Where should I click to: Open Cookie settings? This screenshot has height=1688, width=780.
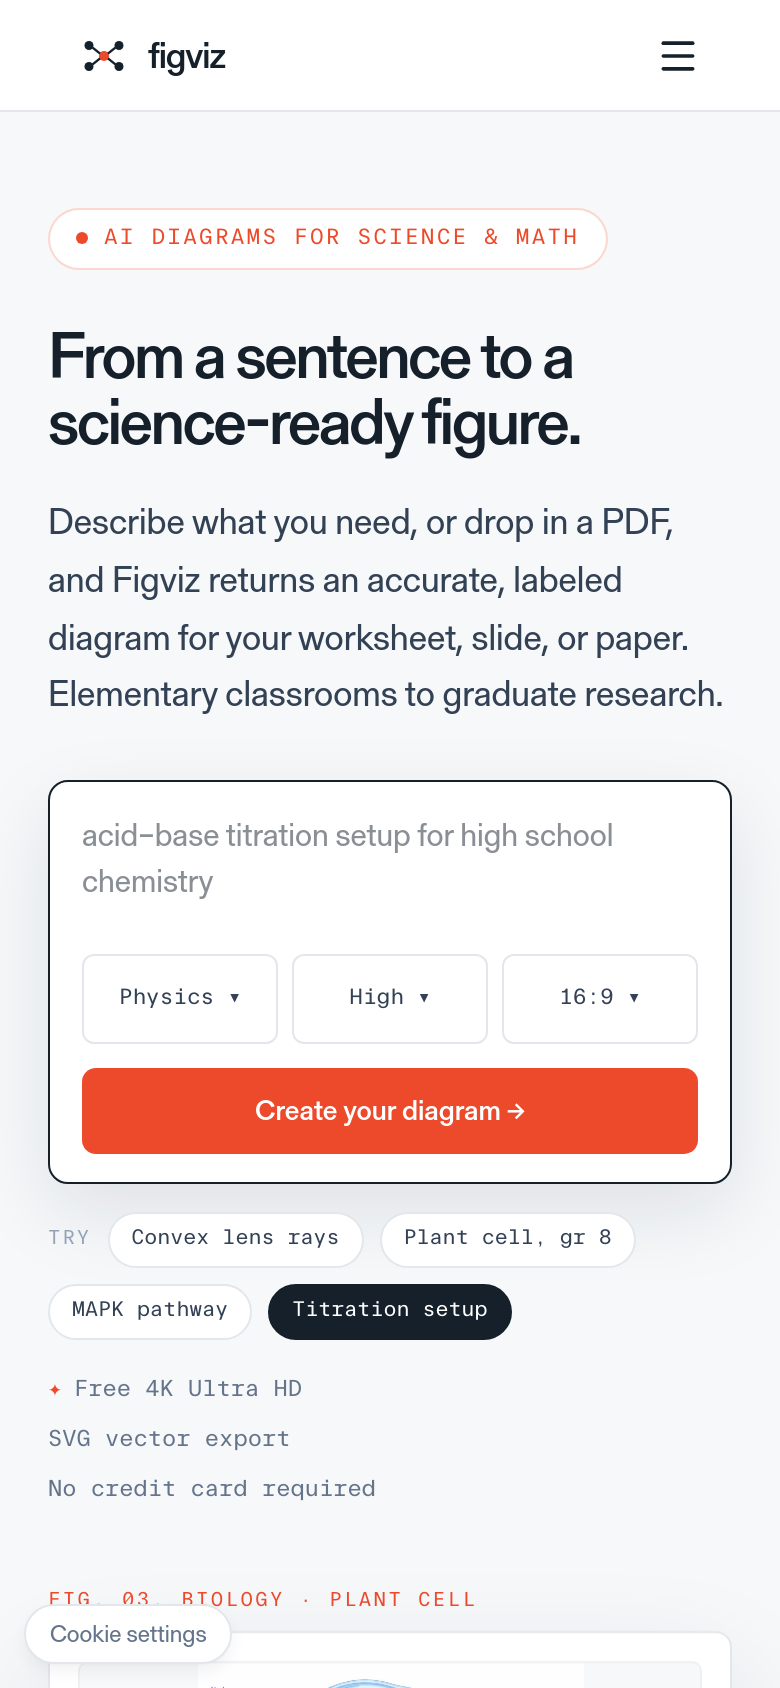pos(128,1634)
